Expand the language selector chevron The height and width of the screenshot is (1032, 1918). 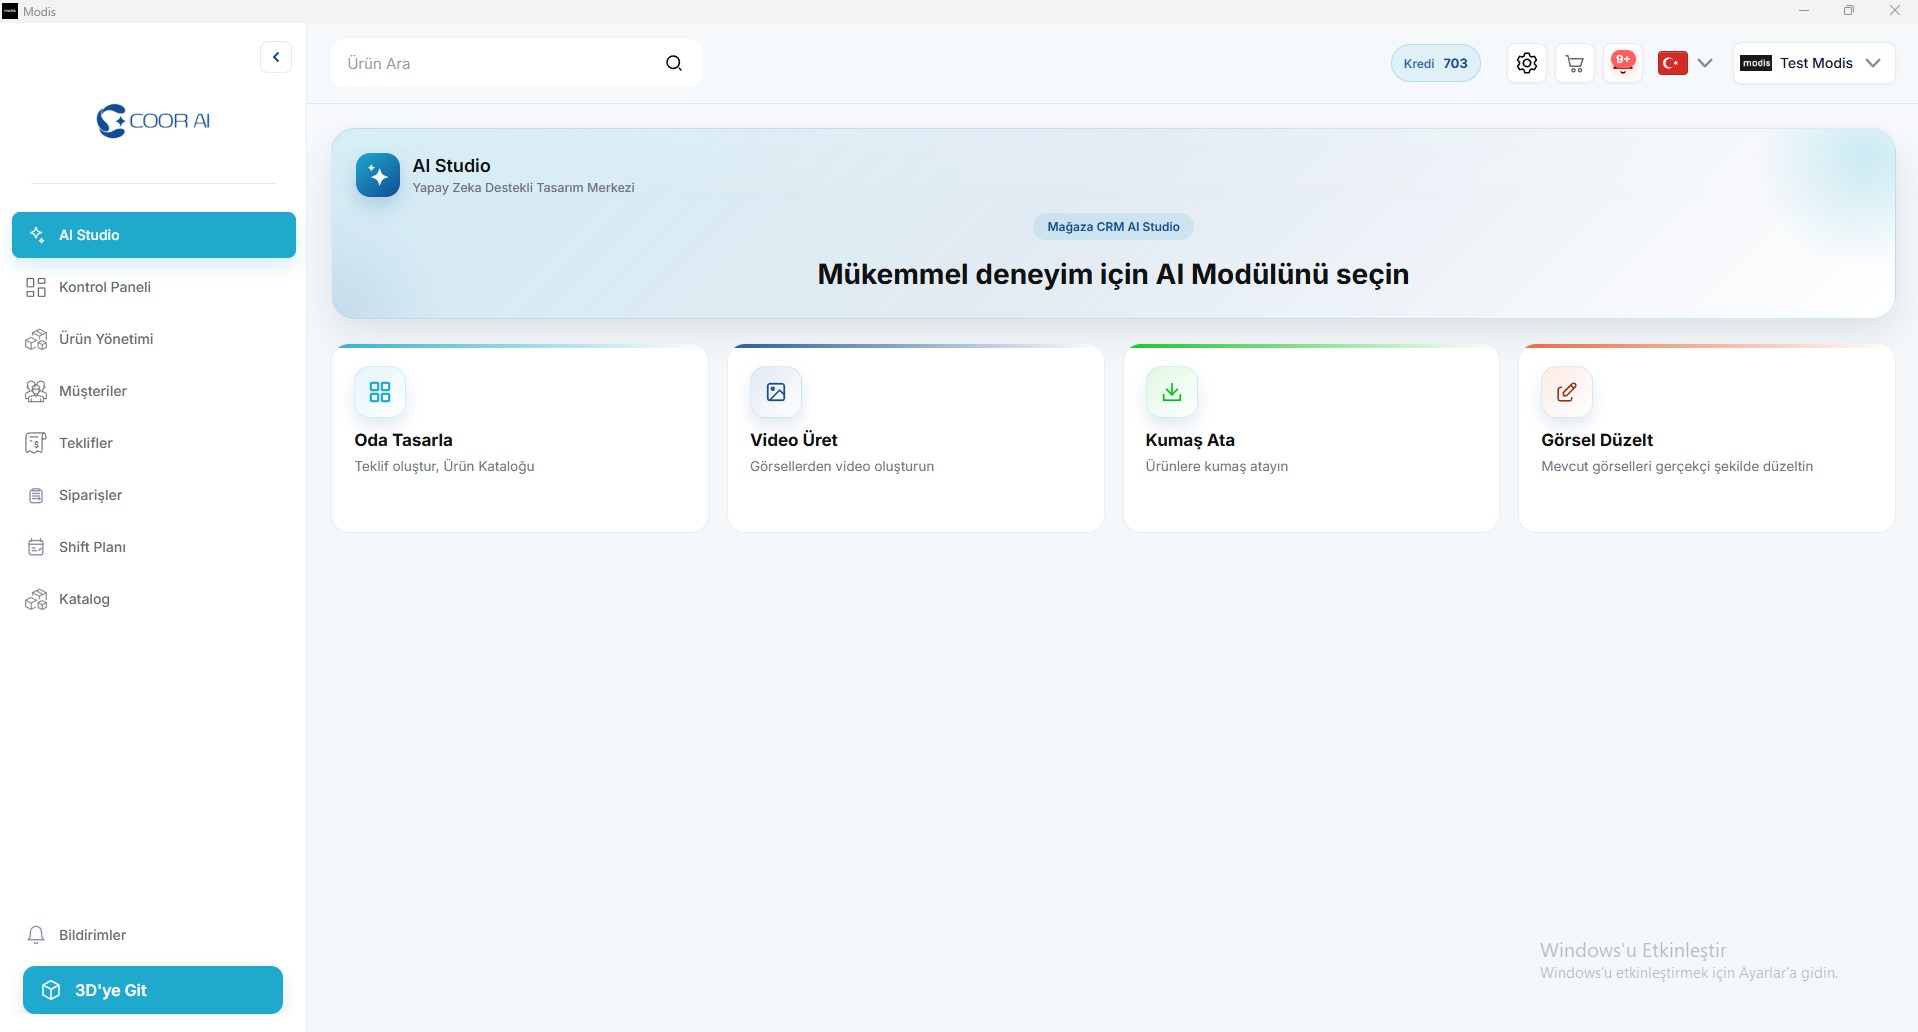click(x=1705, y=63)
